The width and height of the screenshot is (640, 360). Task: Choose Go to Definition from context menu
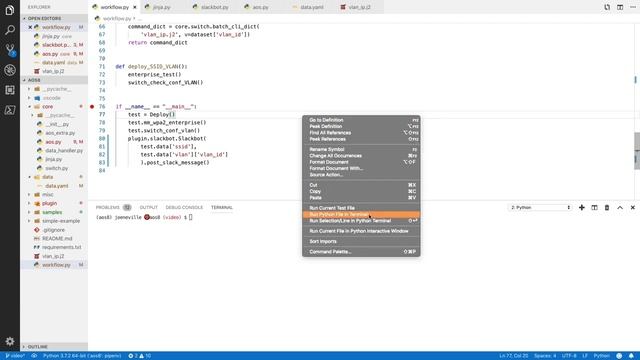pos(361,120)
